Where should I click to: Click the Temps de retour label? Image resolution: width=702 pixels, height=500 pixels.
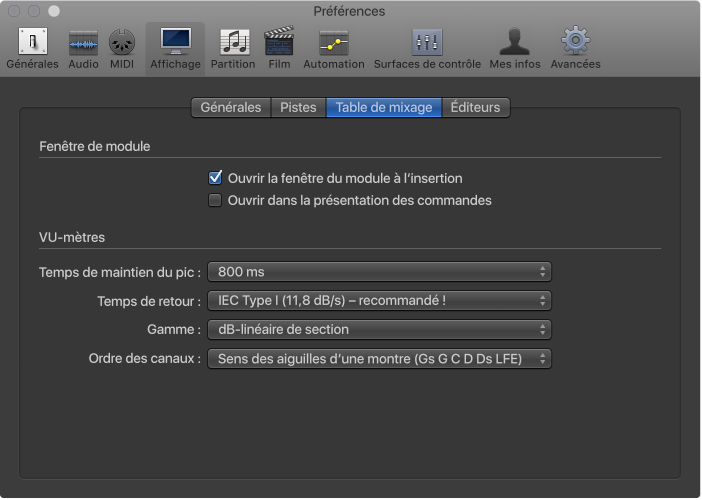click(x=149, y=301)
